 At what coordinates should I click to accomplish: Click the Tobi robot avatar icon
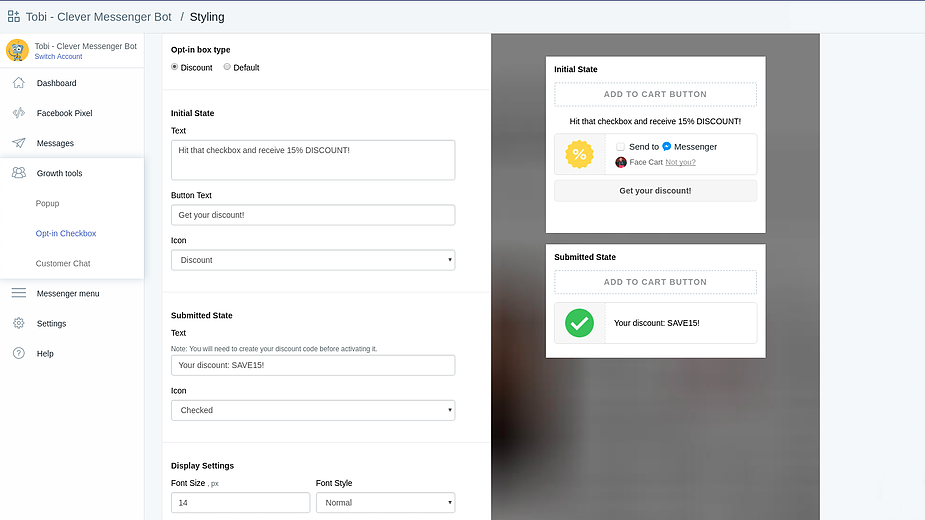17,51
